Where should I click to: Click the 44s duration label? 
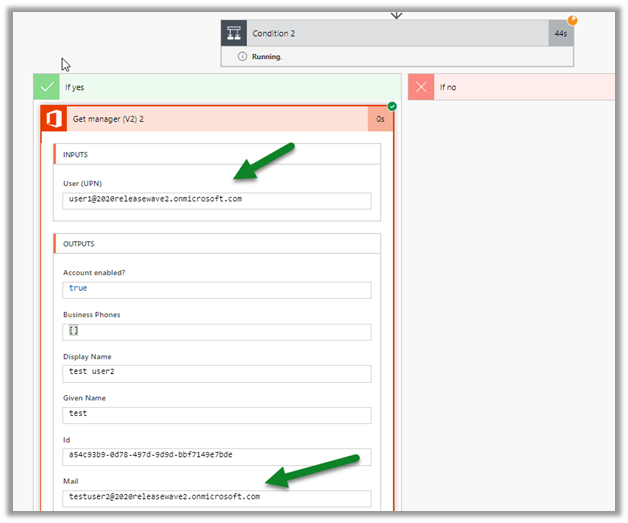pos(561,33)
